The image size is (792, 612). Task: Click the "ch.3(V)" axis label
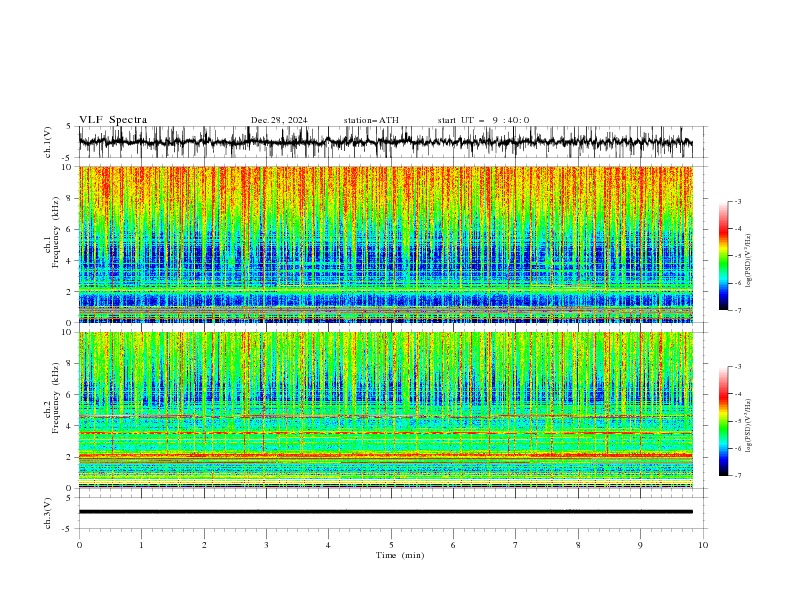tap(48, 513)
